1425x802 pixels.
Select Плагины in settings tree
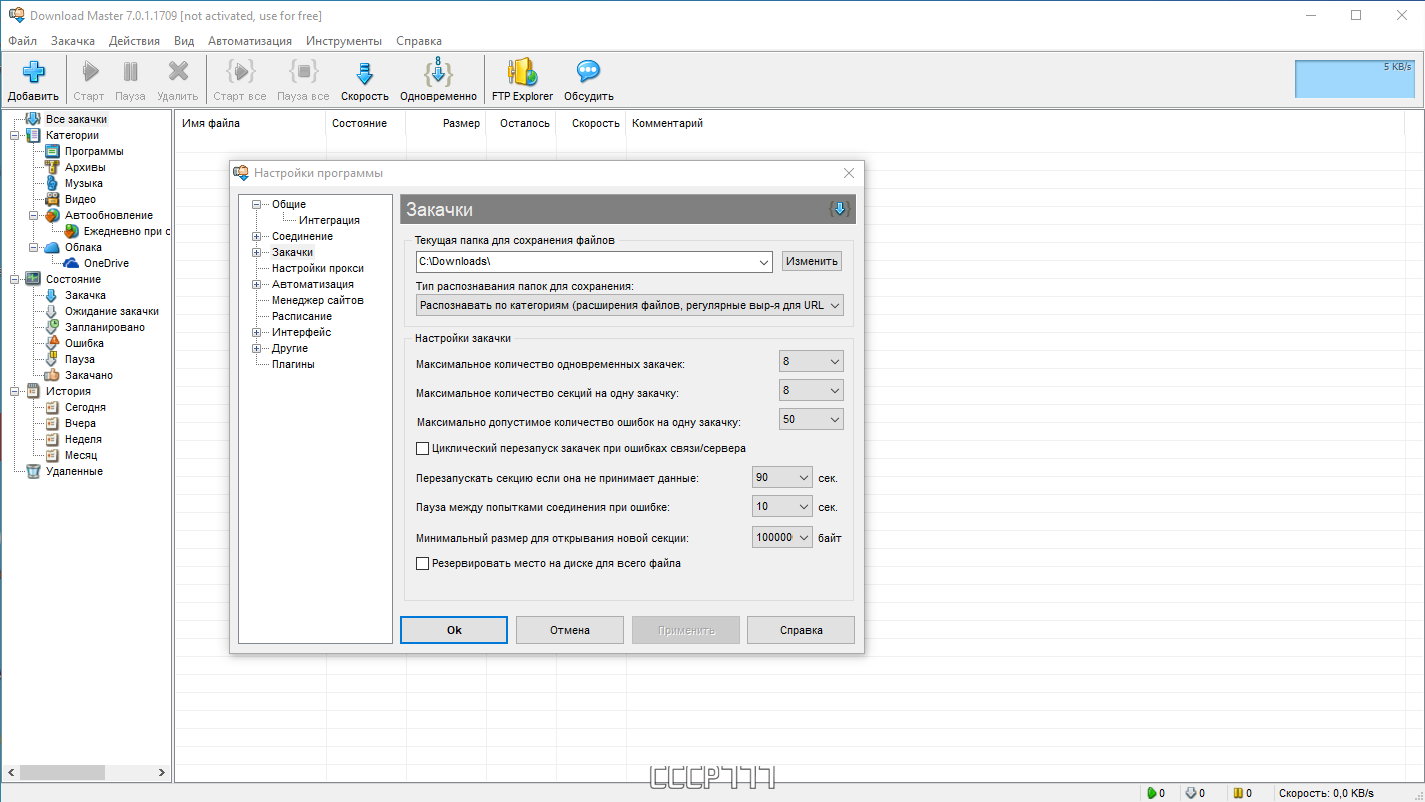point(293,364)
